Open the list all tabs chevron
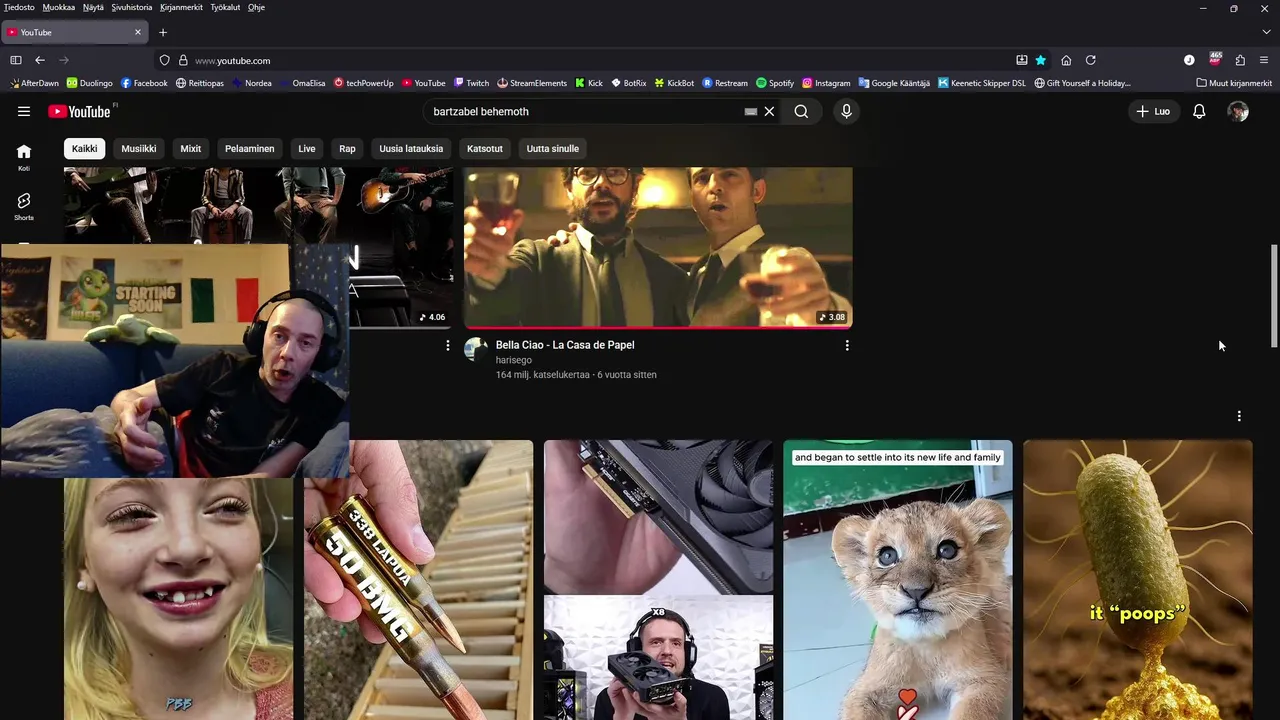The height and width of the screenshot is (720, 1280). [1266, 32]
